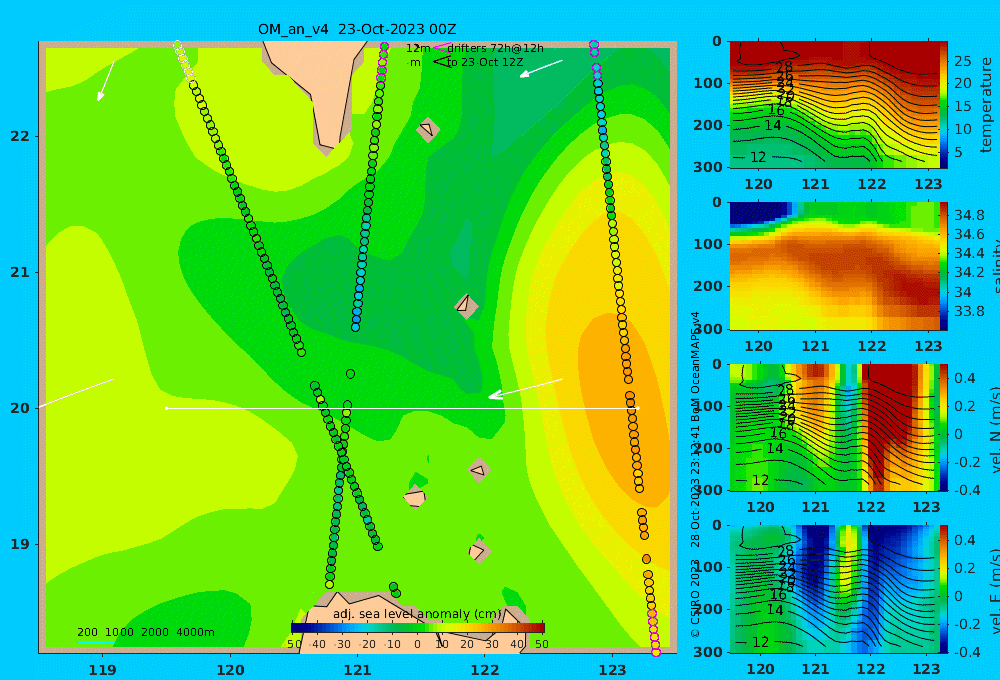Click the 'vel. E (m/s)' axis label
1000x680 pixels.
click(994, 591)
